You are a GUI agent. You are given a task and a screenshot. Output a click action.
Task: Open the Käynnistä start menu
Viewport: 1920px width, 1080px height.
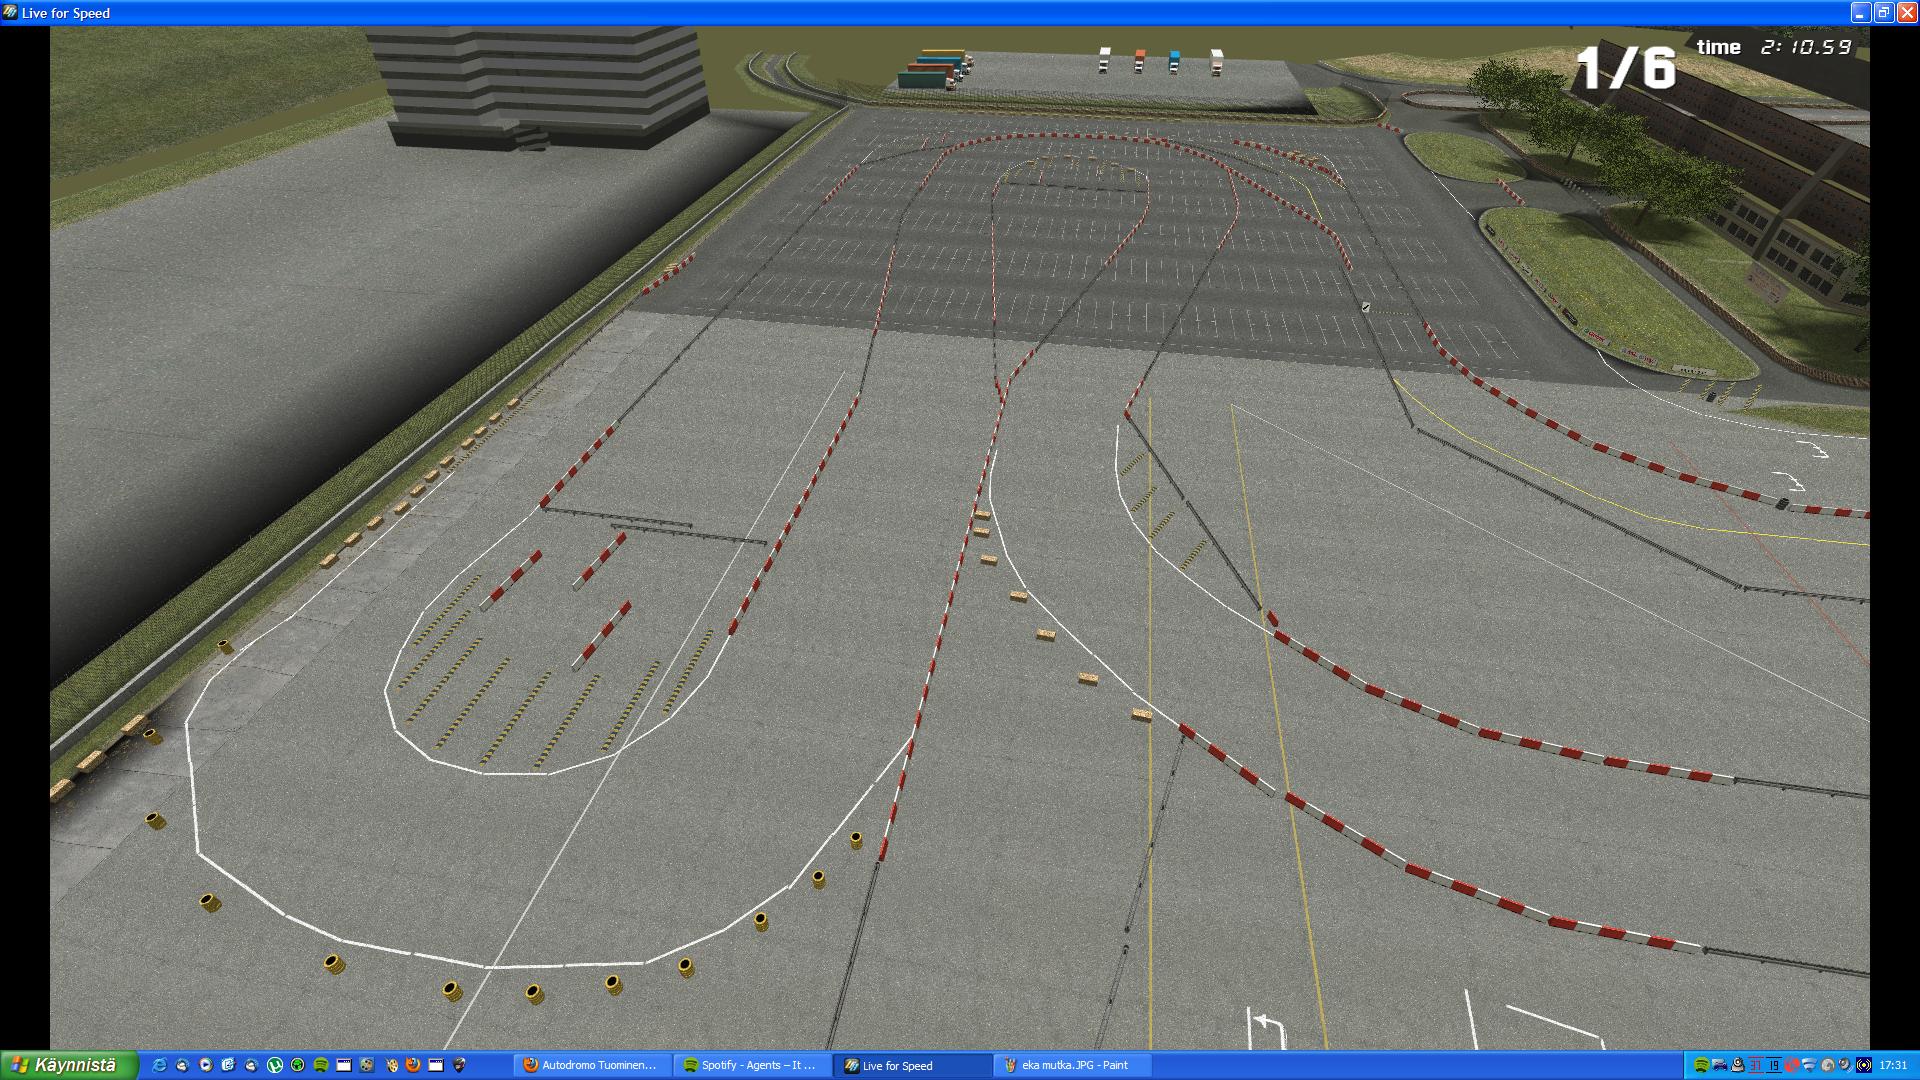pyautogui.click(x=66, y=1065)
